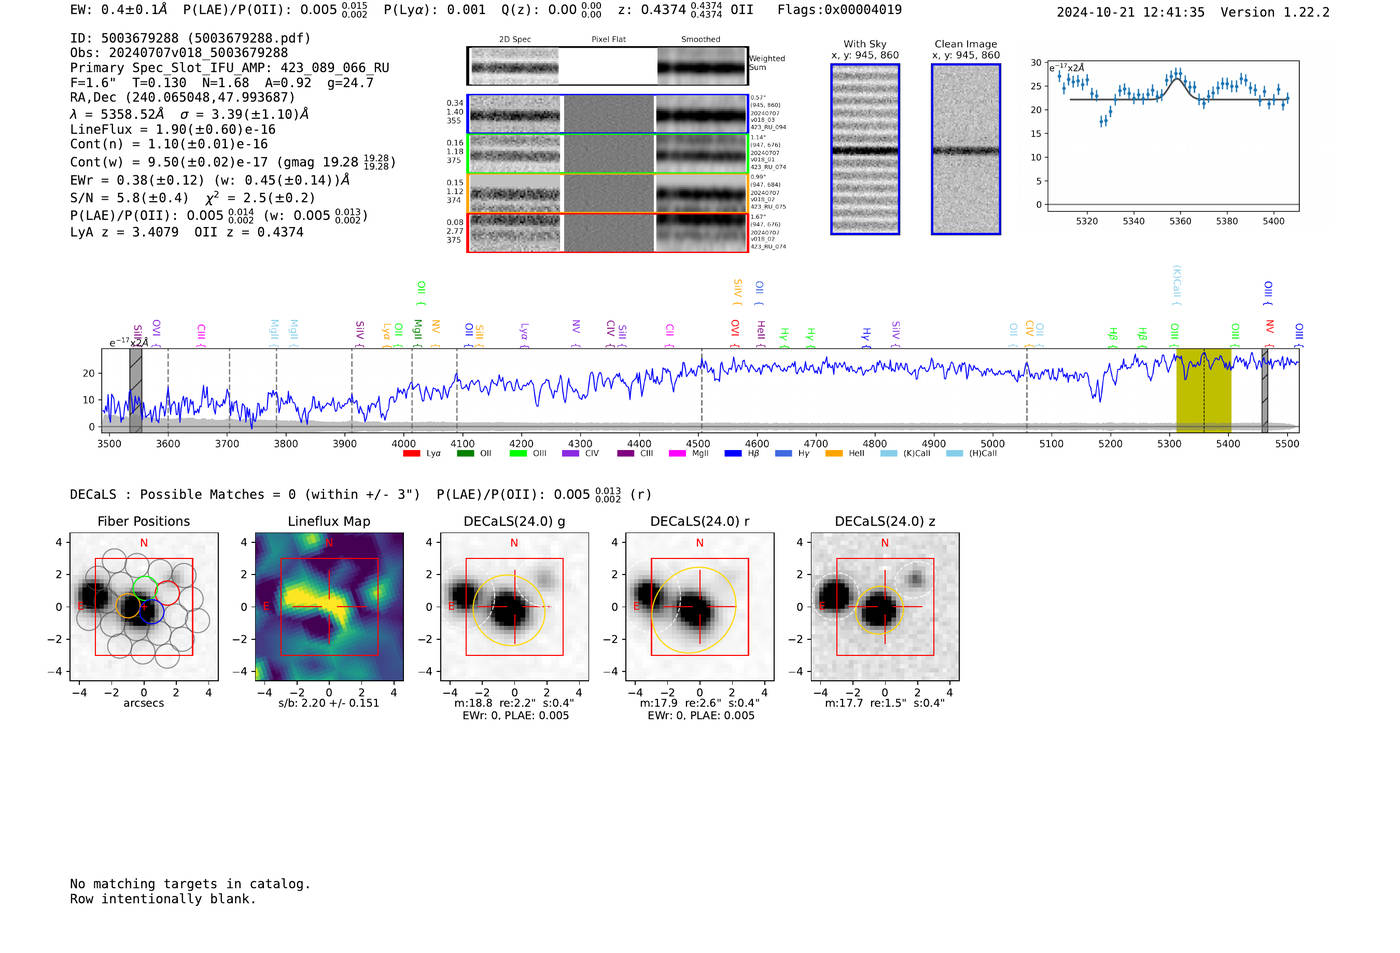This screenshot has width=1400, height=953.
Task: Click the 'm:17.7 re:1.5" s:0.4"' caption
Action: click(x=884, y=703)
